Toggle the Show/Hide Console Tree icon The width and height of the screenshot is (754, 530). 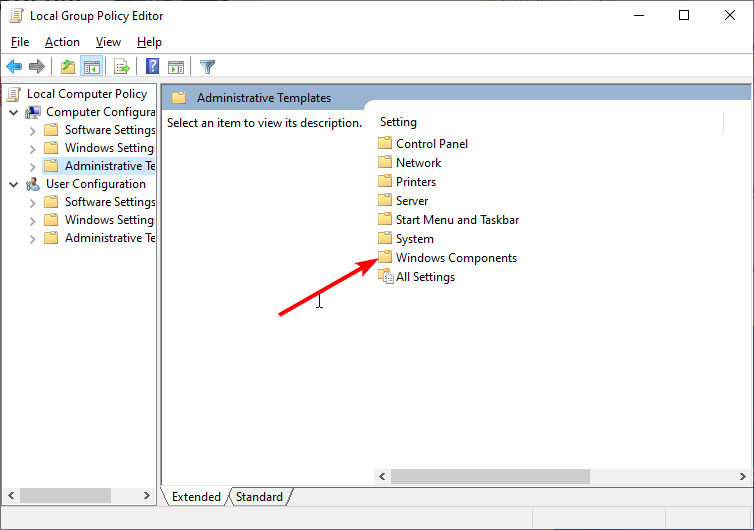[91, 66]
